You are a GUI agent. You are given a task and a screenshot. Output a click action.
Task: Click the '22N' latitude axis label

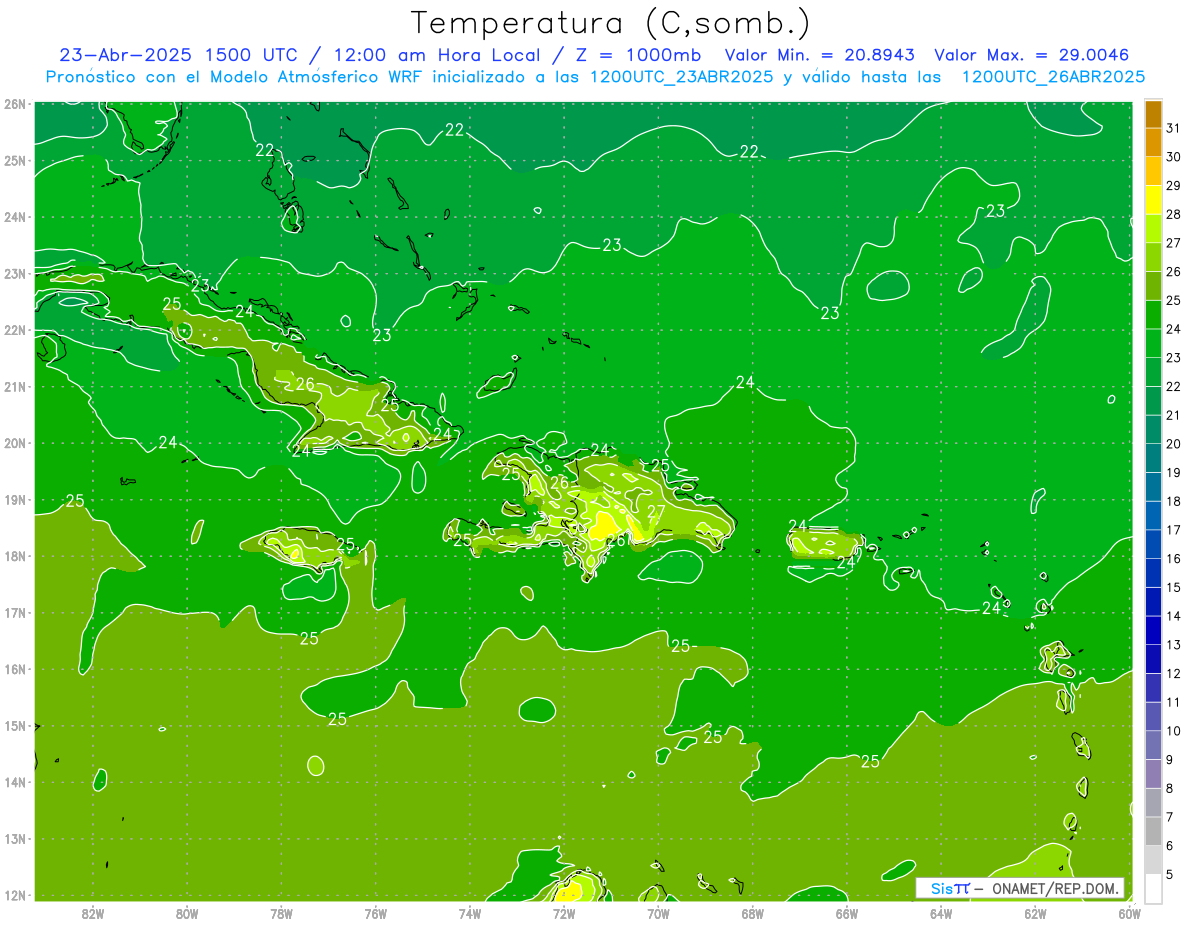point(14,330)
